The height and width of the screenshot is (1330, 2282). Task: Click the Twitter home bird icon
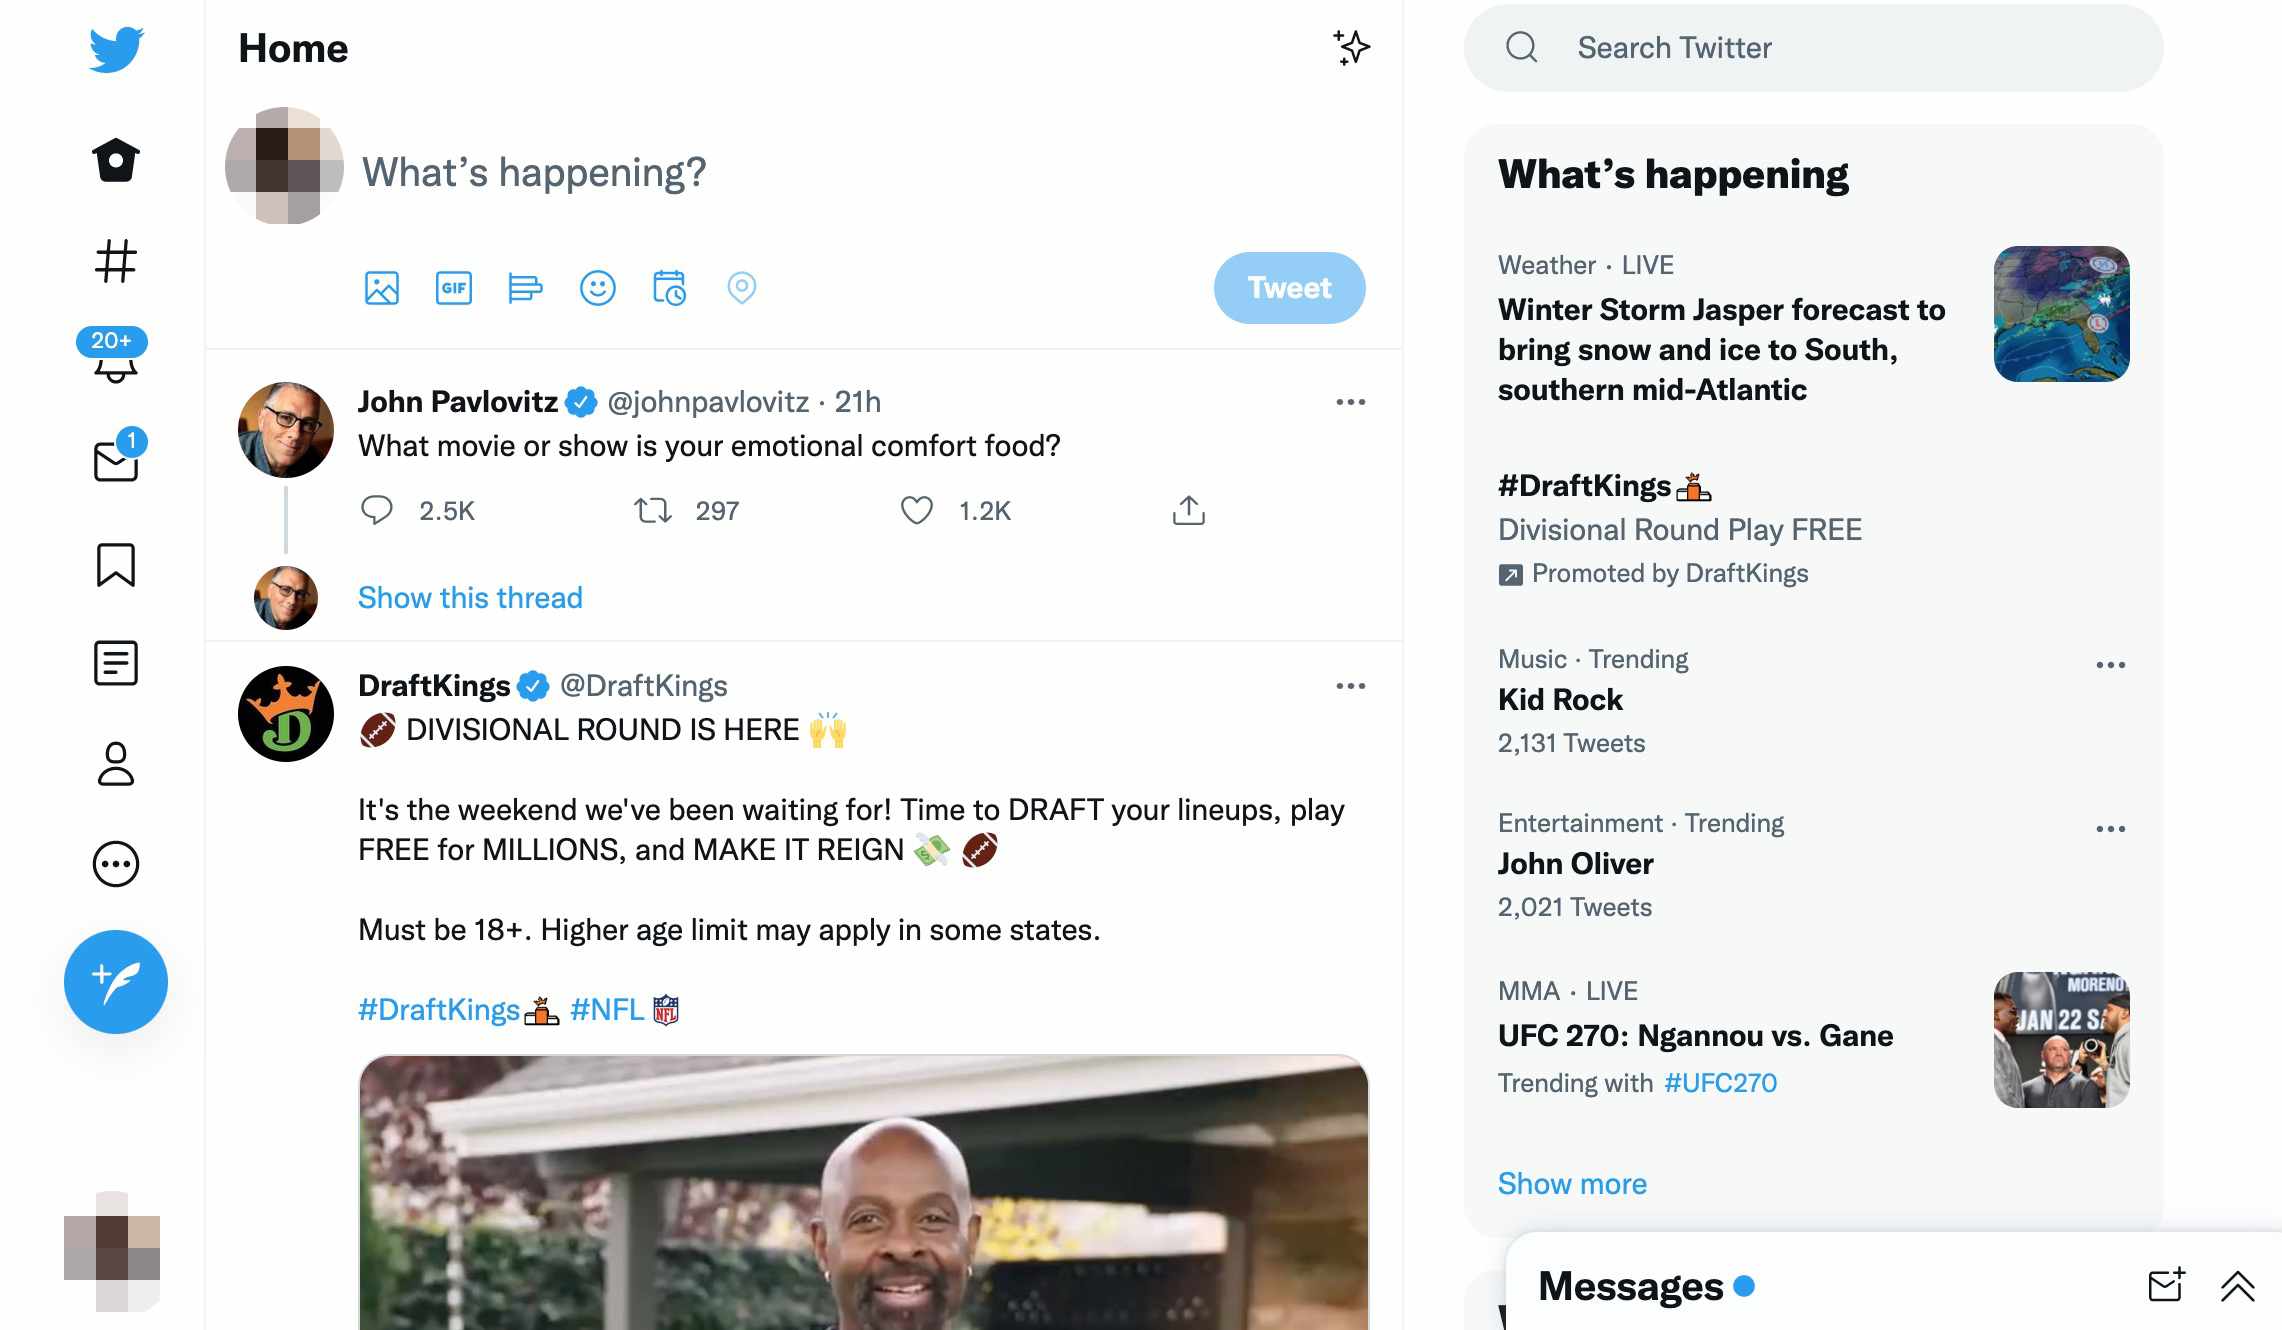pyautogui.click(x=114, y=44)
